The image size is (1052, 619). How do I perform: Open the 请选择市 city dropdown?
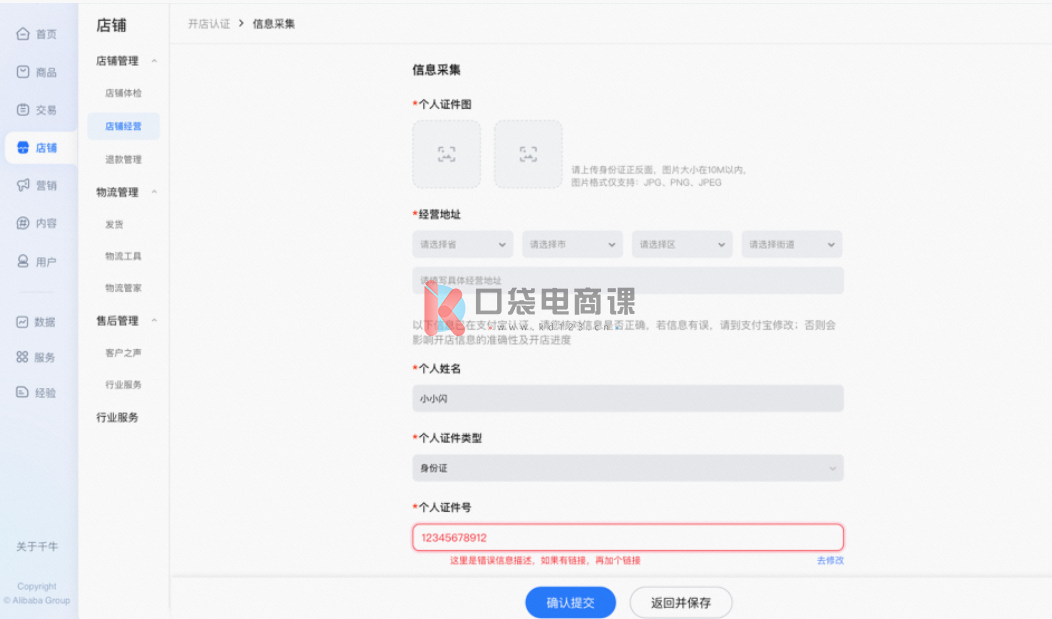pos(572,244)
